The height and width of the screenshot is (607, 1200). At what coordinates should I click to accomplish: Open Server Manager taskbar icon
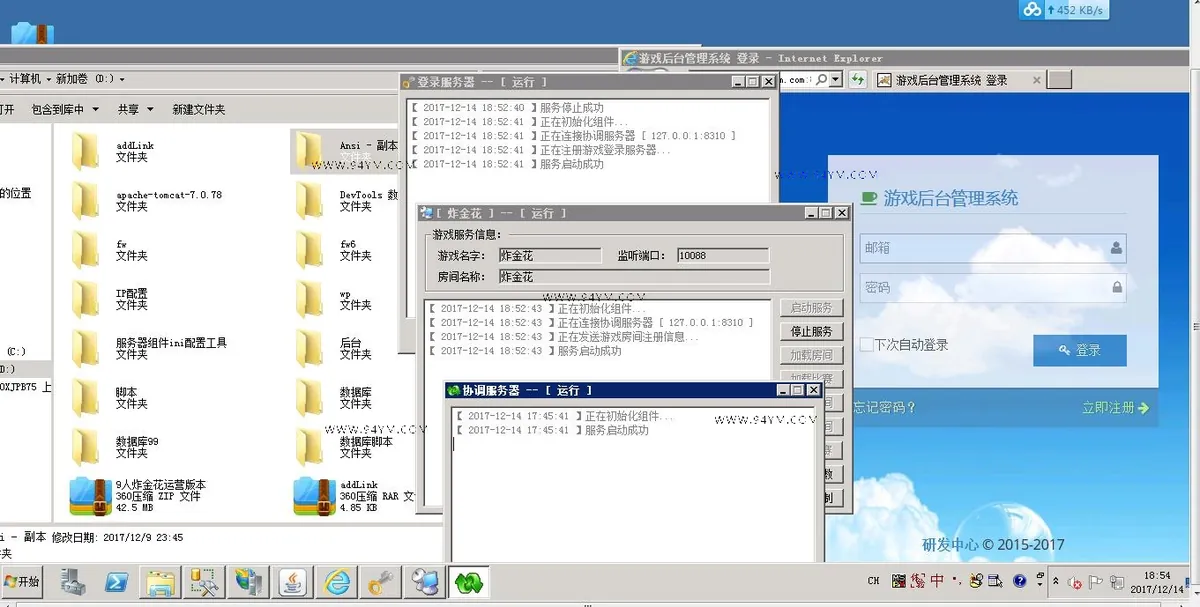(72, 581)
